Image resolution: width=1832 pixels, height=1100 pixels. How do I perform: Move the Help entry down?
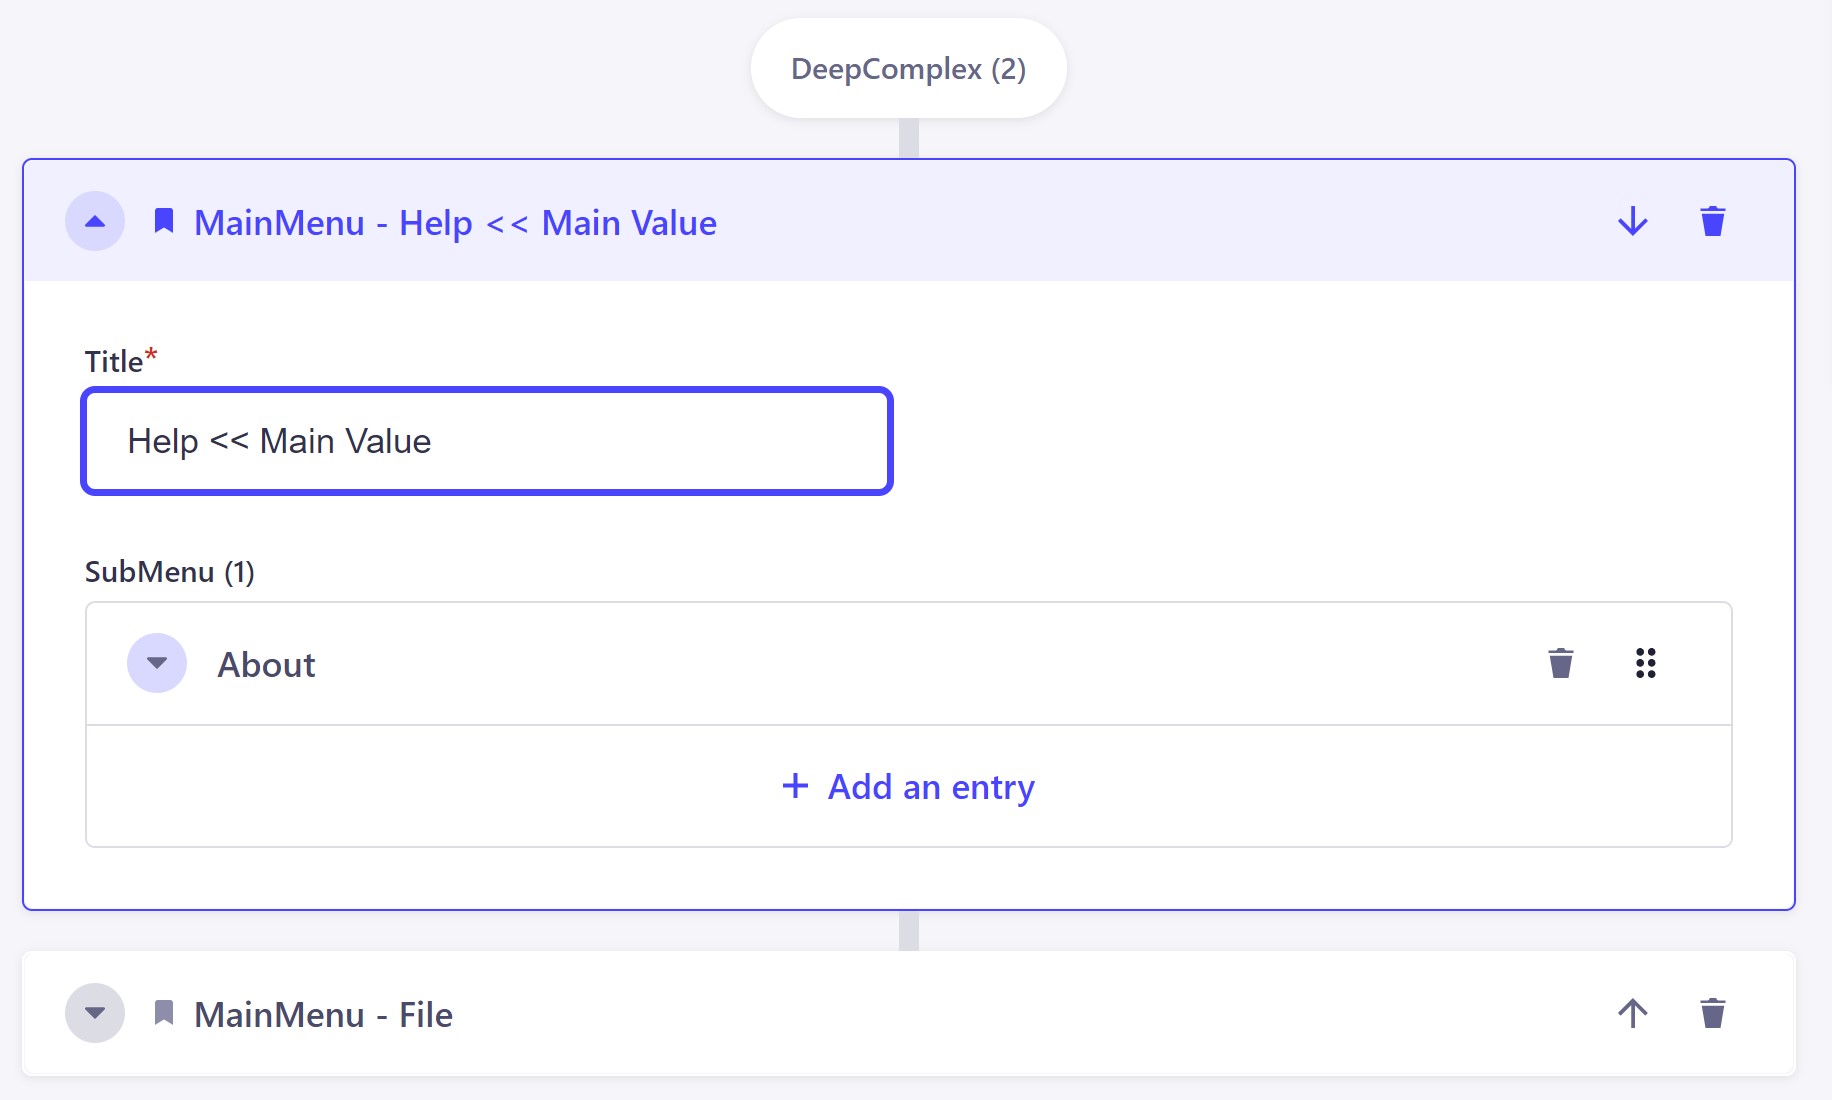1631,221
